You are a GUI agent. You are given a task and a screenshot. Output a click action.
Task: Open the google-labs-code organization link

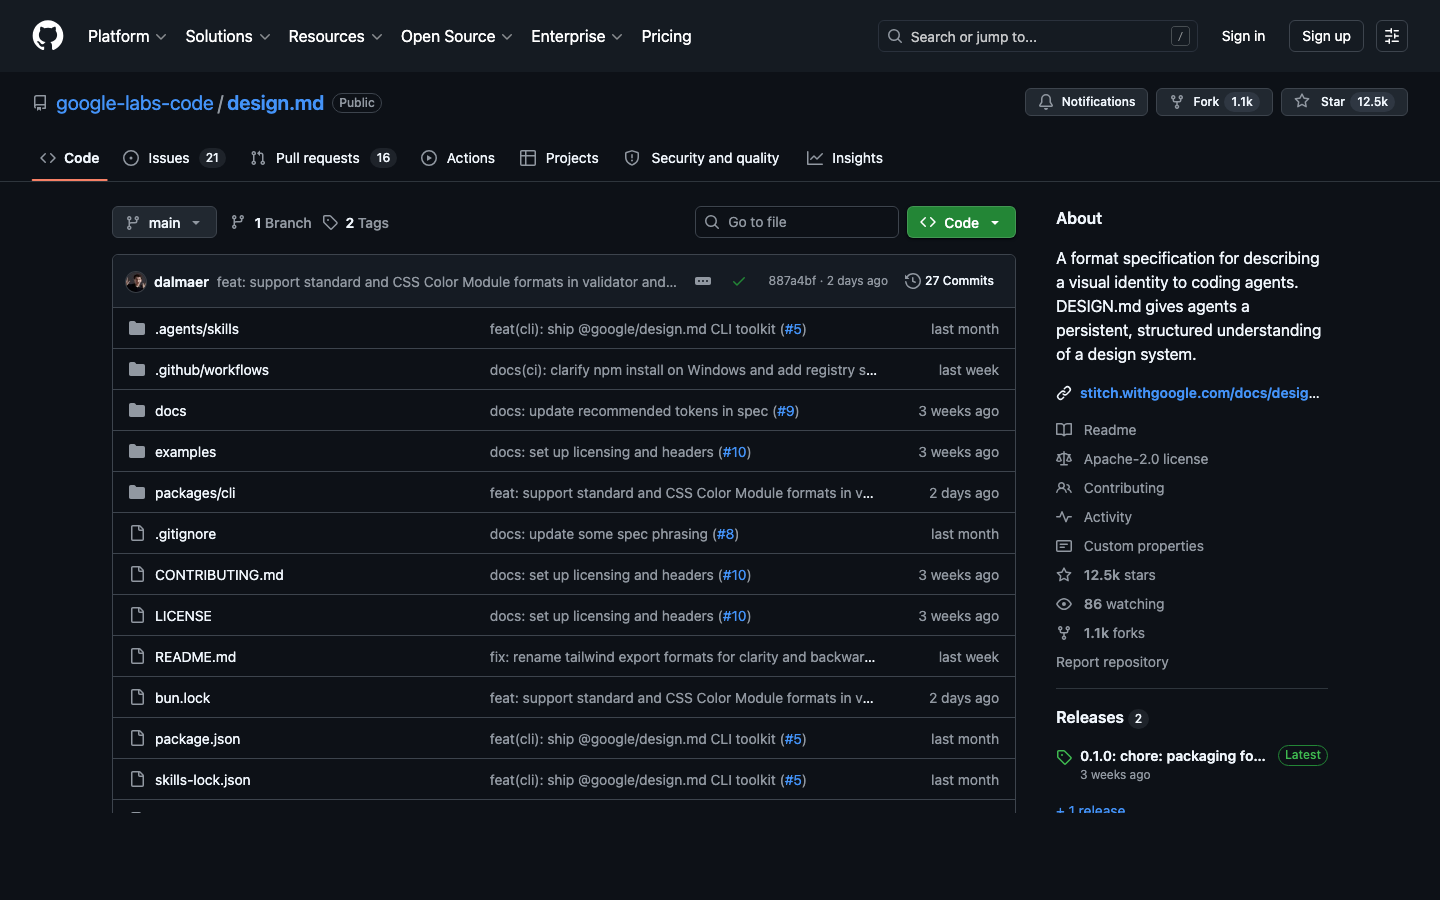(135, 103)
